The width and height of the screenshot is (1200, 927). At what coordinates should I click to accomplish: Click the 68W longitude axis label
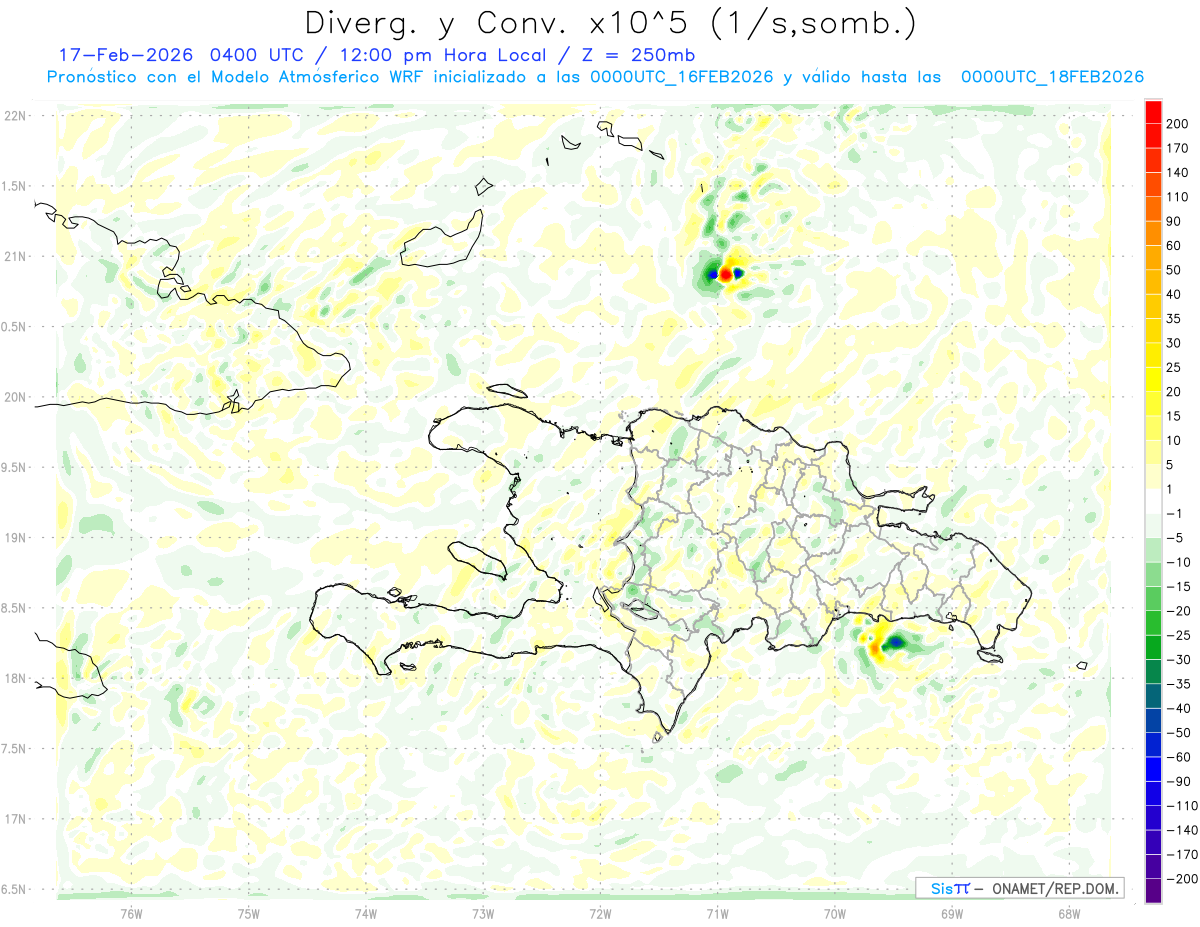[x=1068, y=913]
